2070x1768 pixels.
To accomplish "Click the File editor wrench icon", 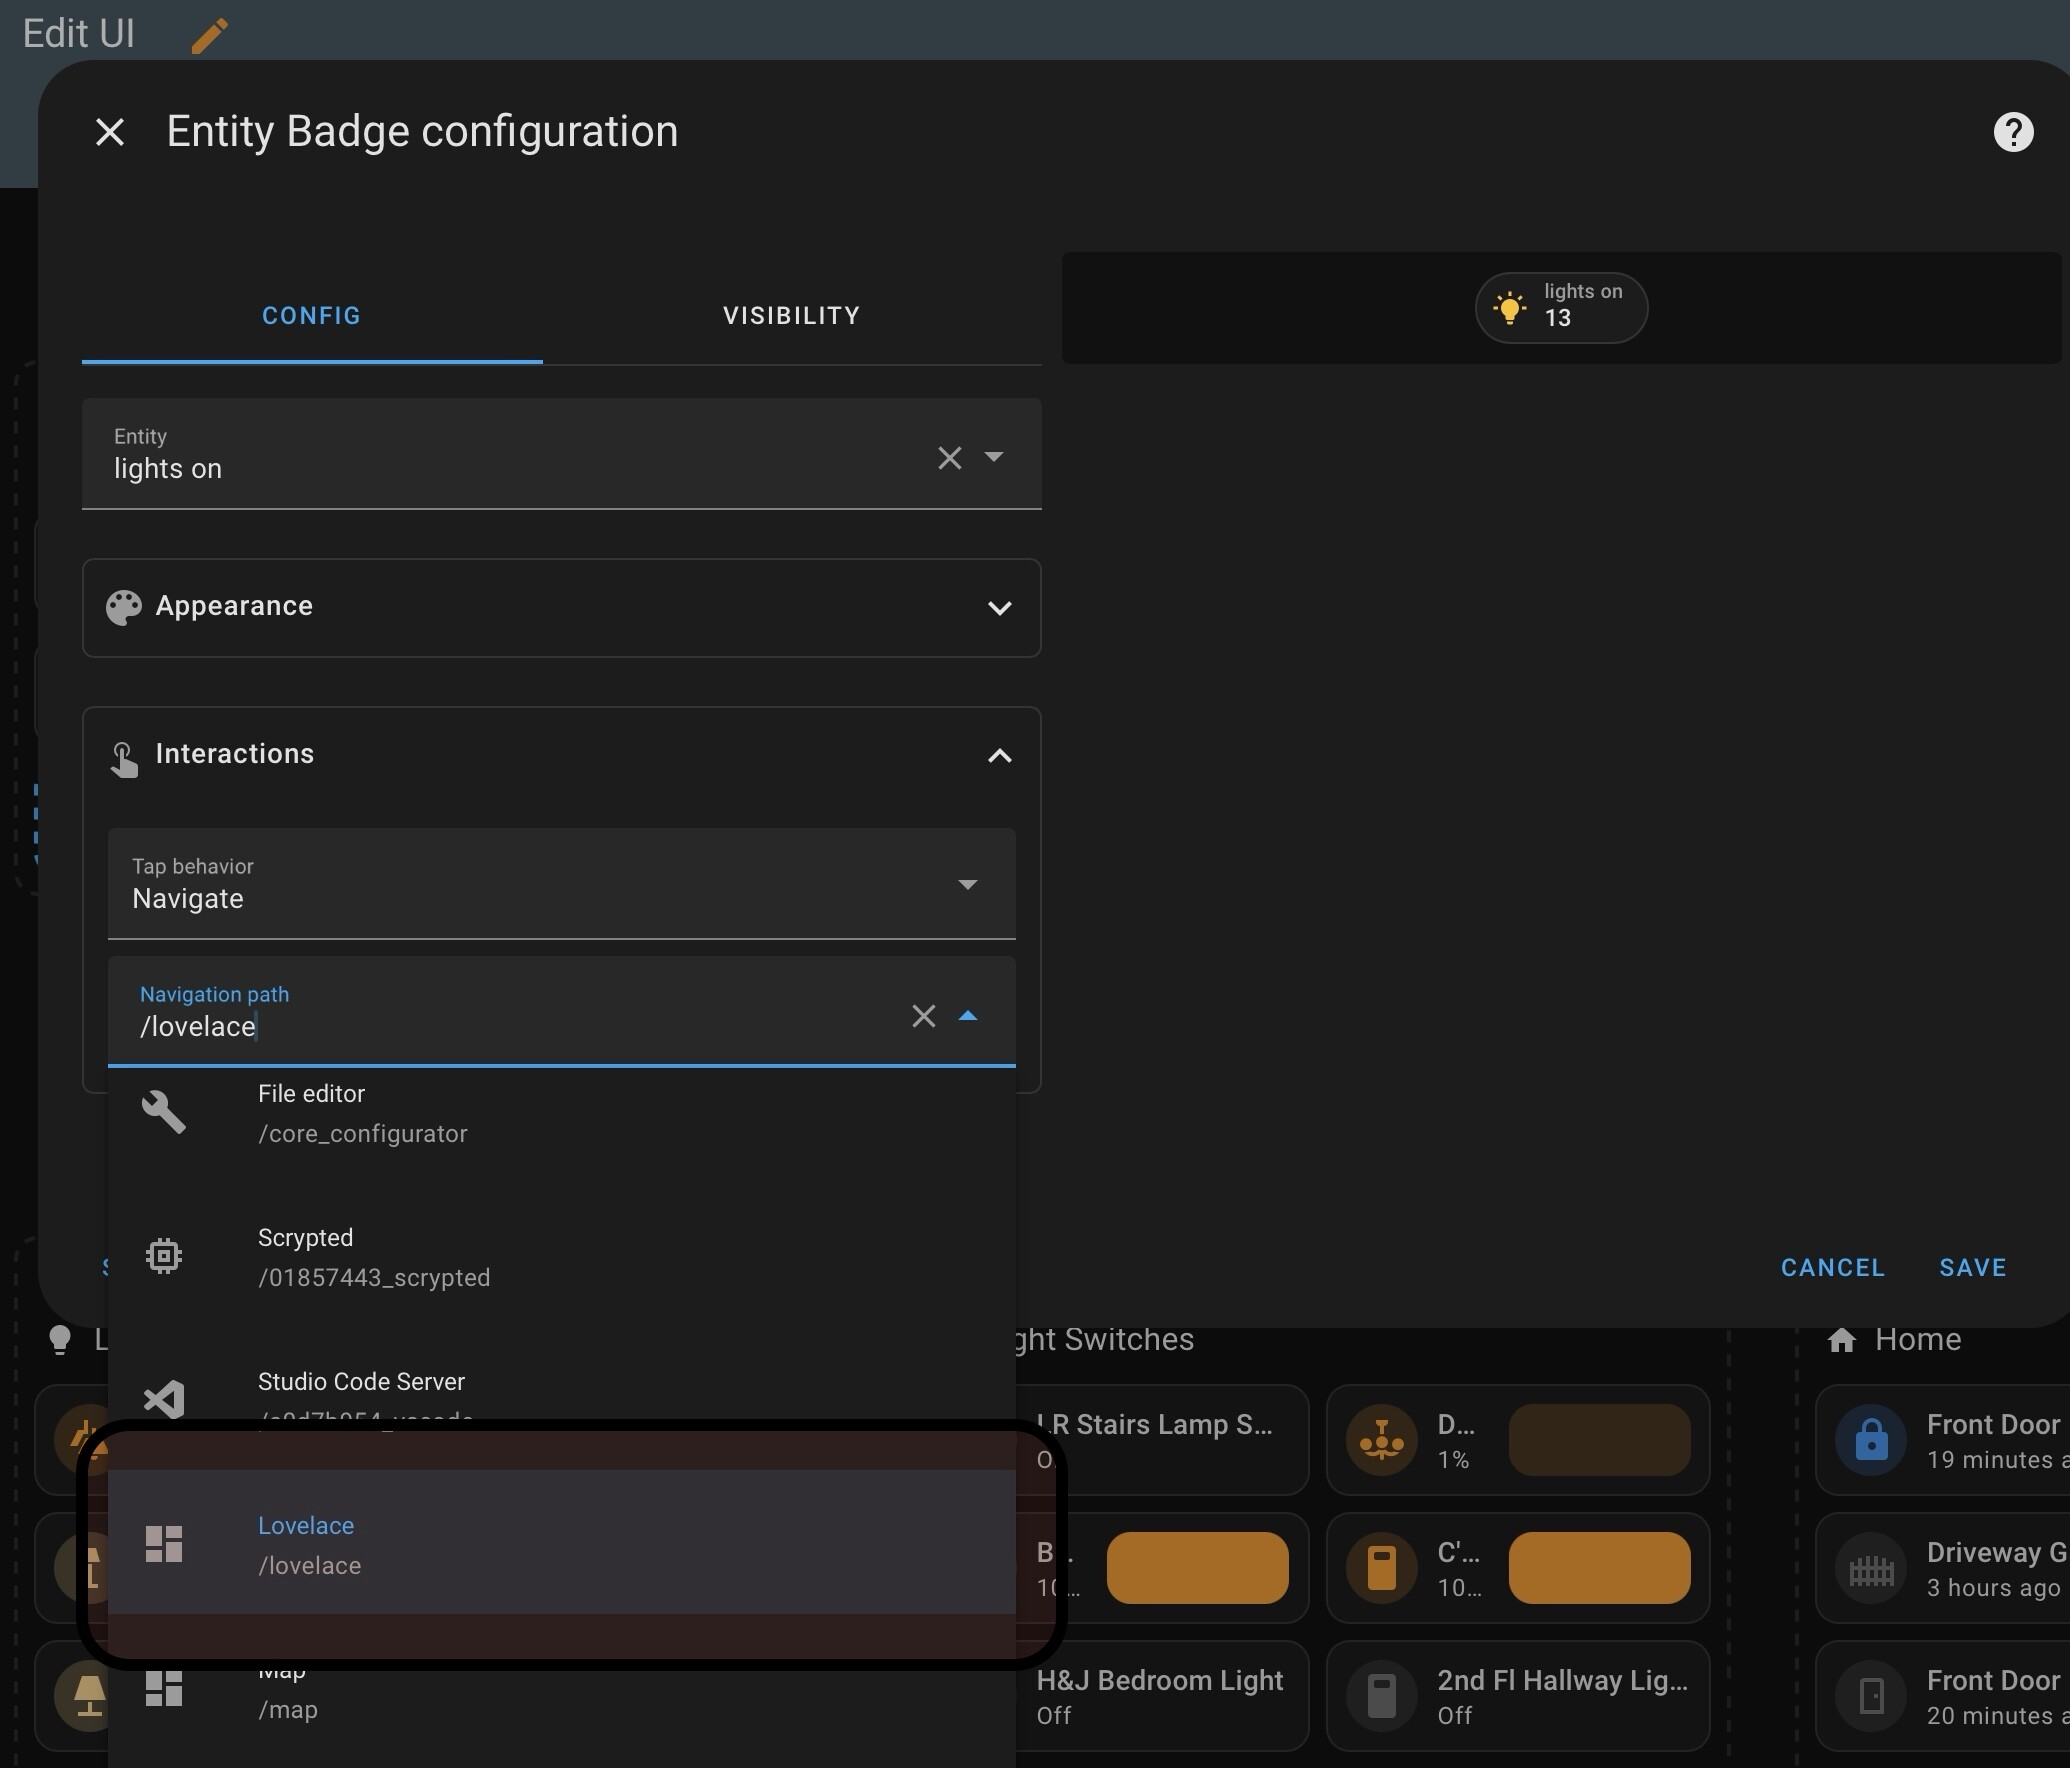I will point(164,1112).
